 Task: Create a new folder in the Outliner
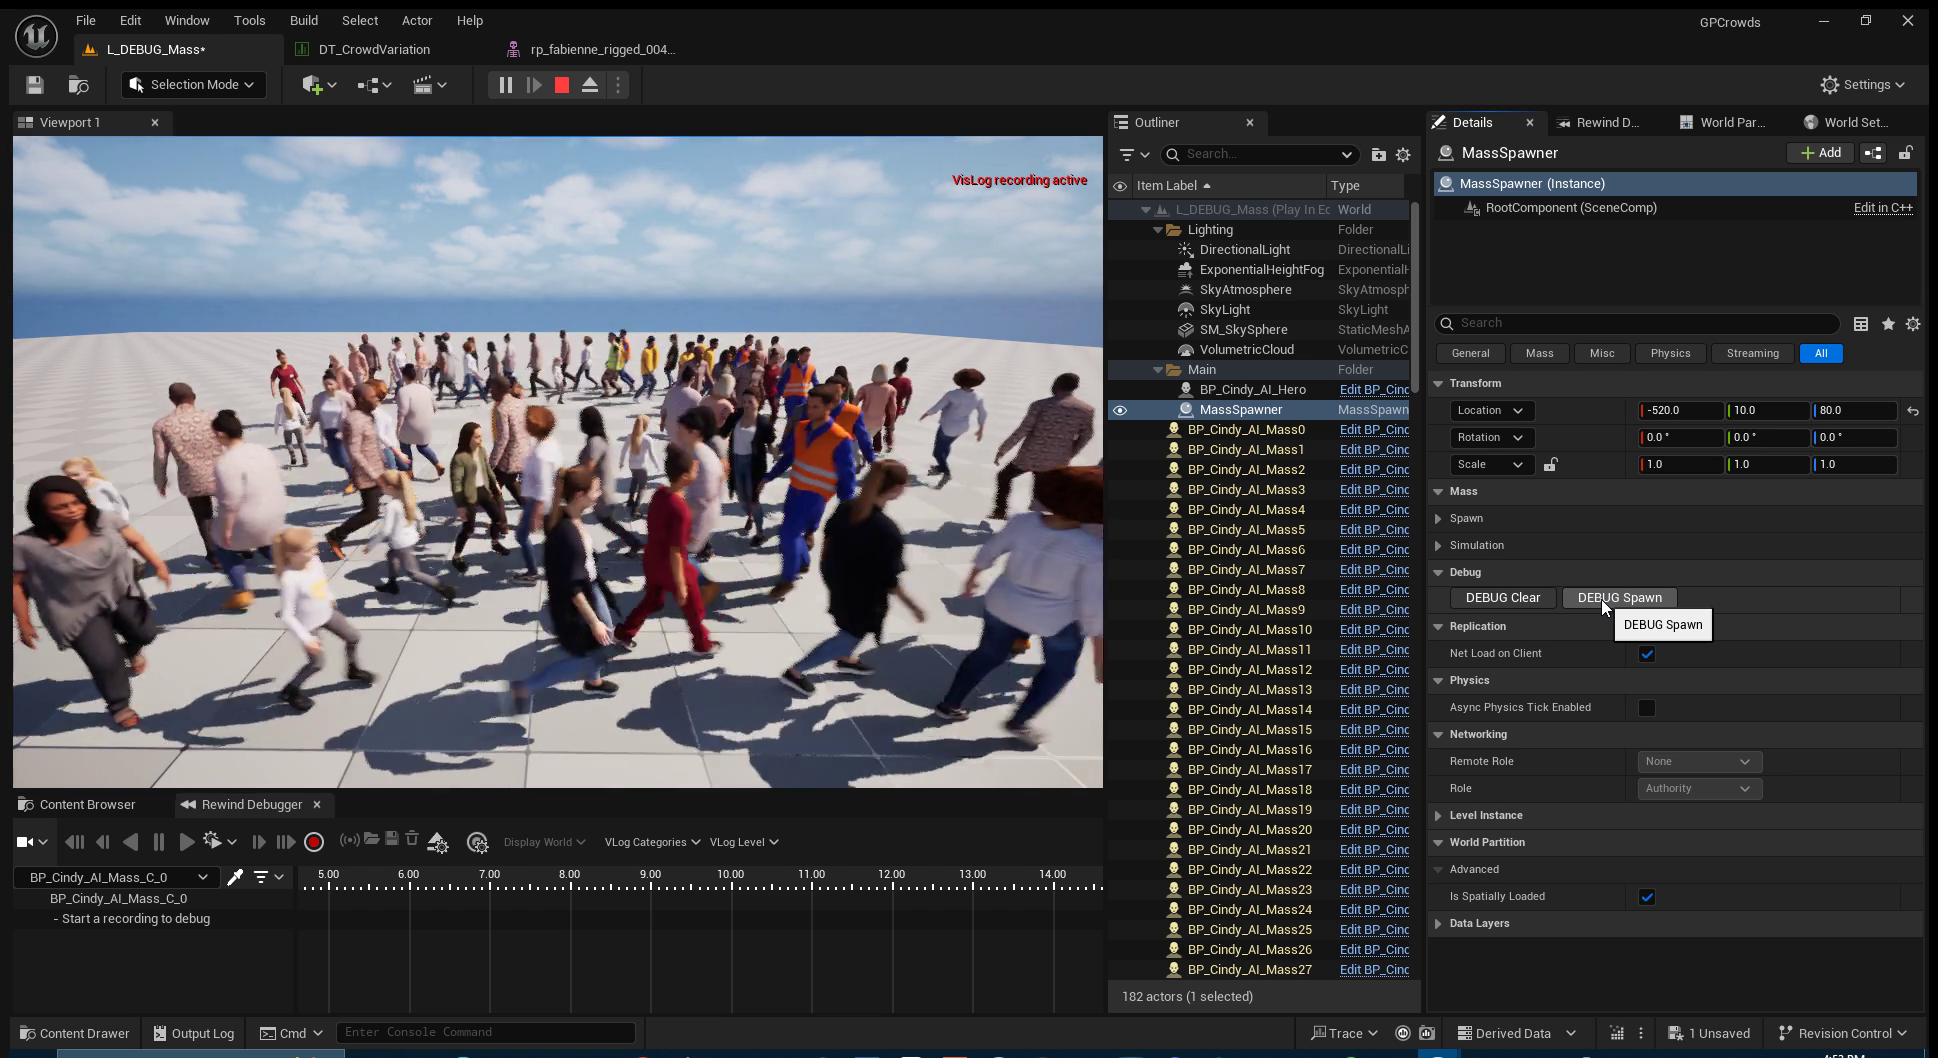[1378, 154]
